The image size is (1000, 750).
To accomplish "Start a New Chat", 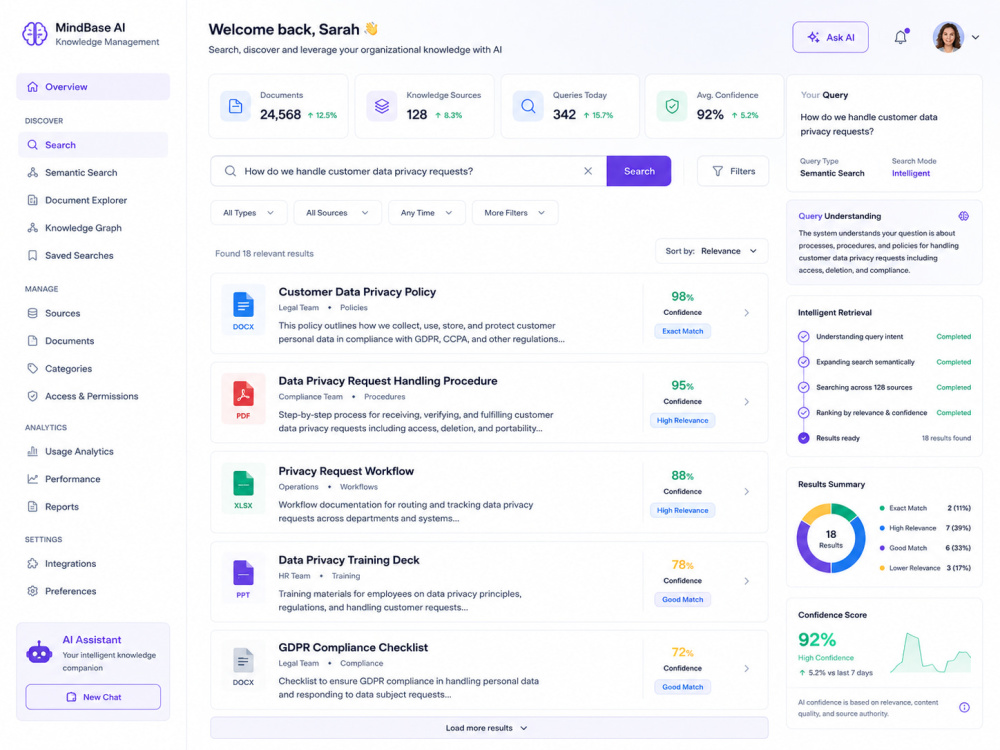I will point(93,697).
